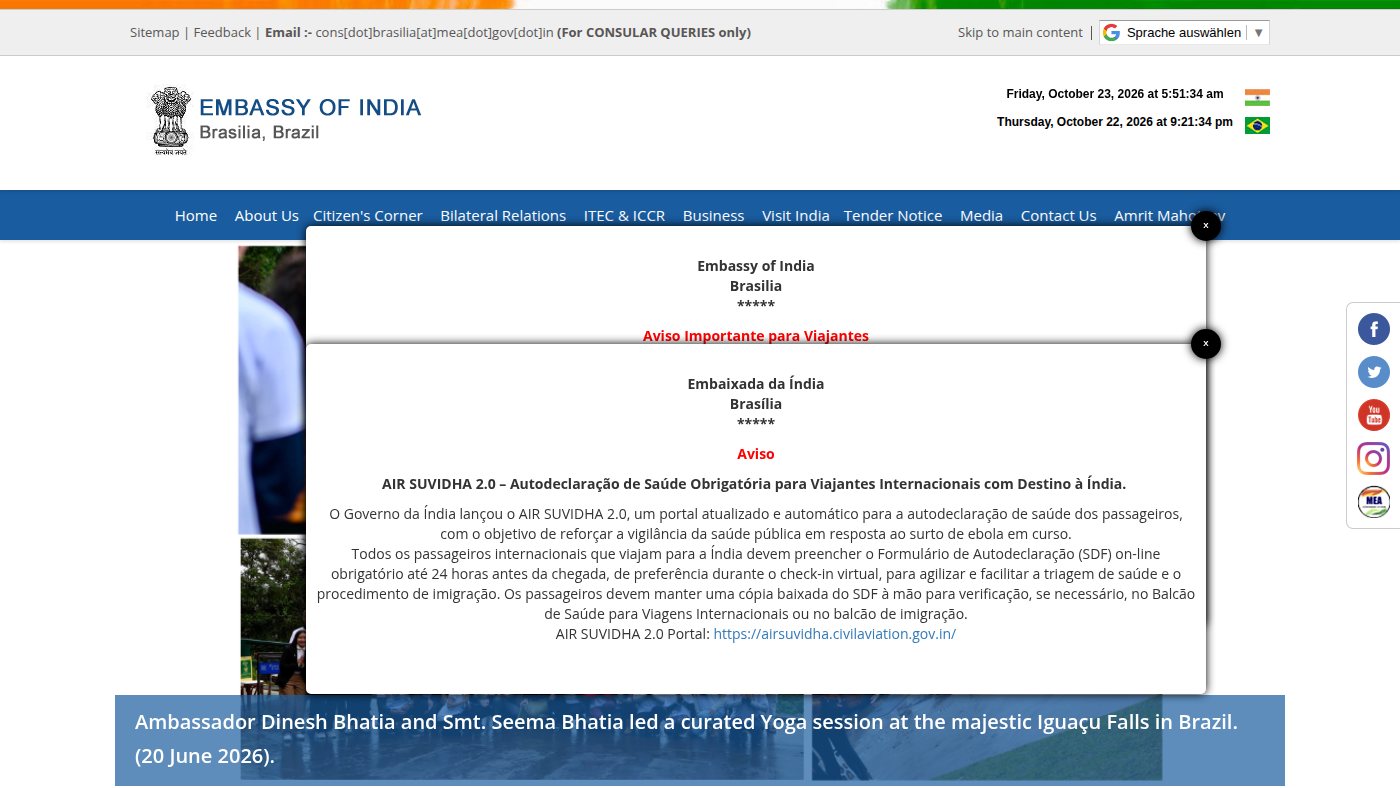Open the Business menu
1400x788 pixels.
pyautogui.click(x=713, y=215)
